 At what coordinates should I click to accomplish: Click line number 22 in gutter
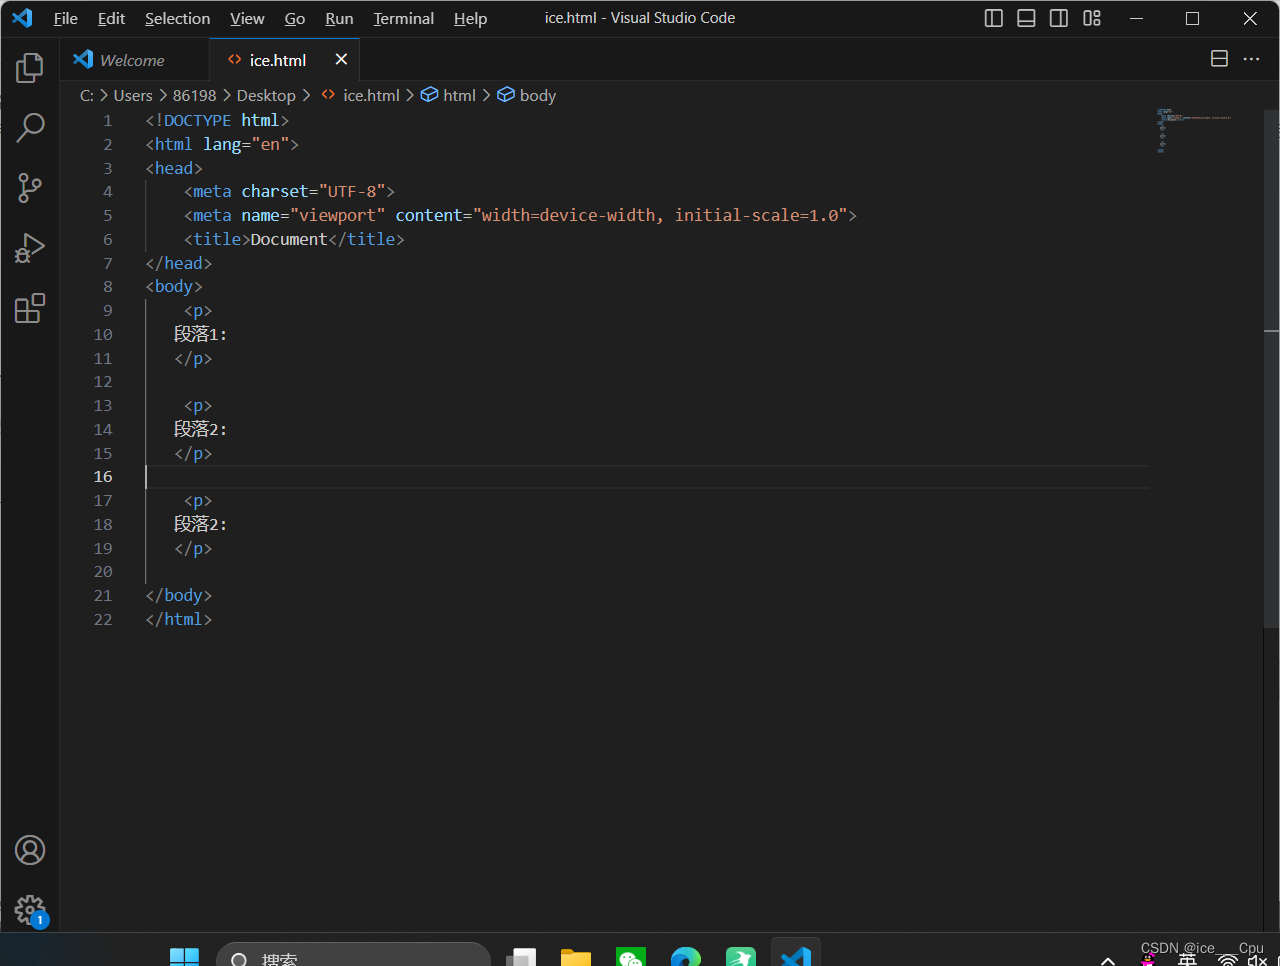(x=103, y=619)
